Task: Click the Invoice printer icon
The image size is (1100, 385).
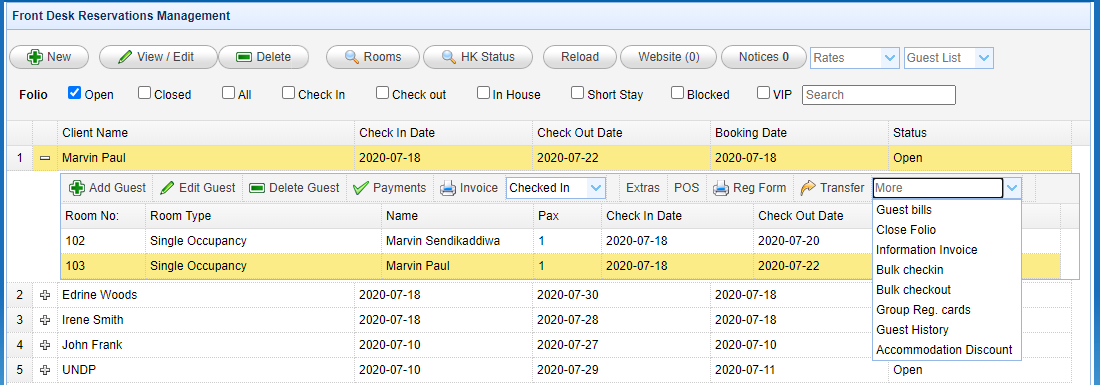Action: [x=448, y=188]
